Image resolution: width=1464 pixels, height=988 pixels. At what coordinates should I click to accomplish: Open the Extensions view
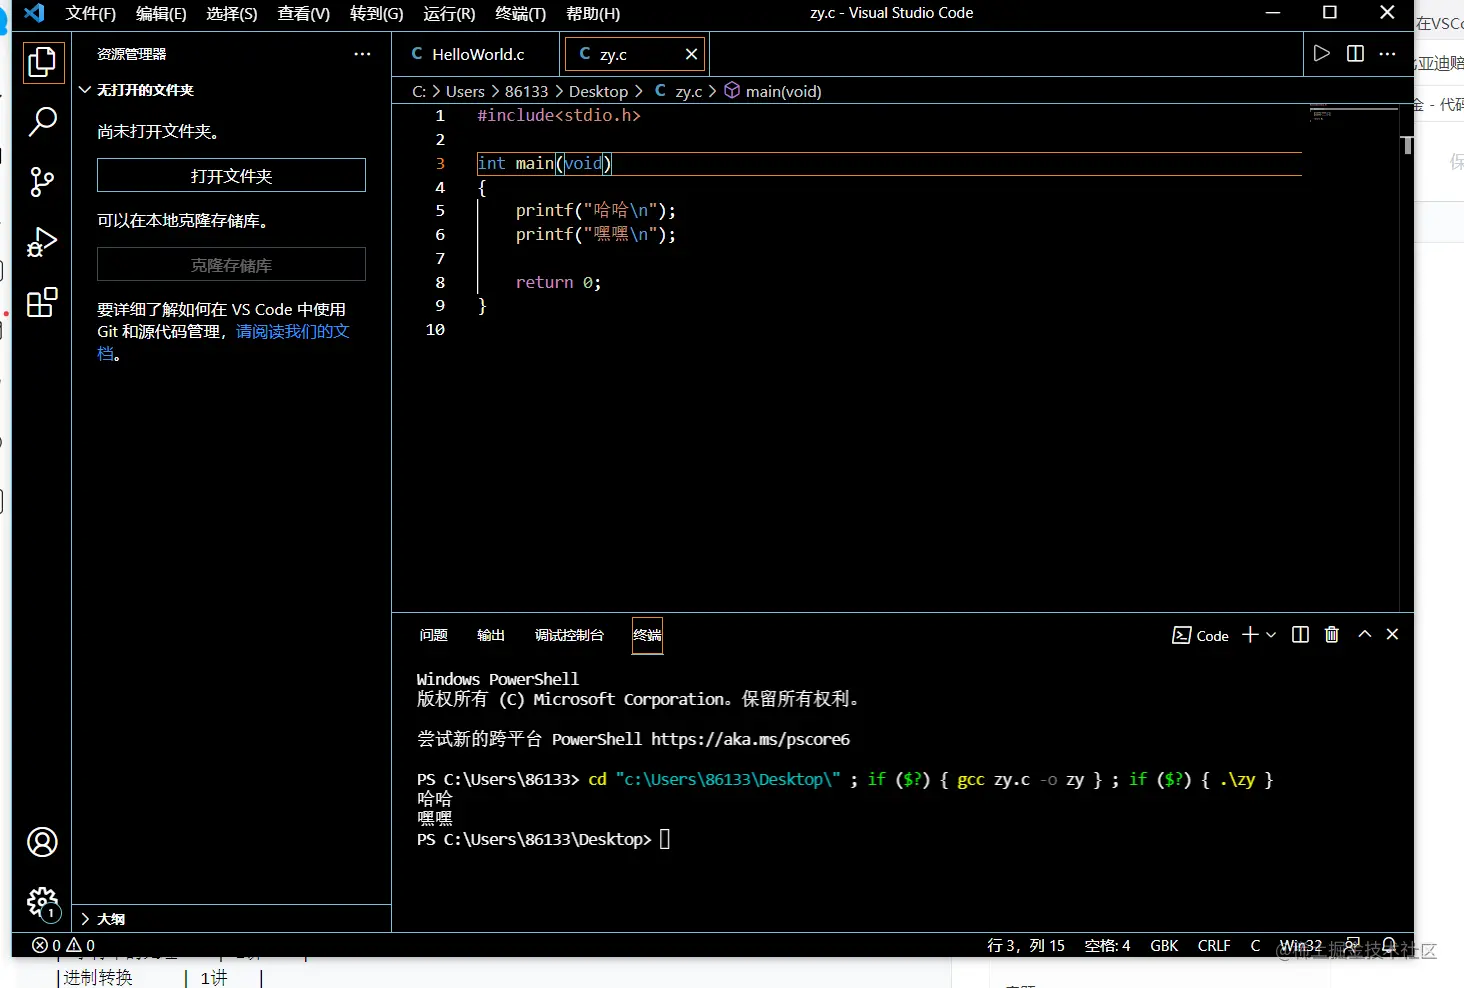pyautogui.click(x=42, y=303)
